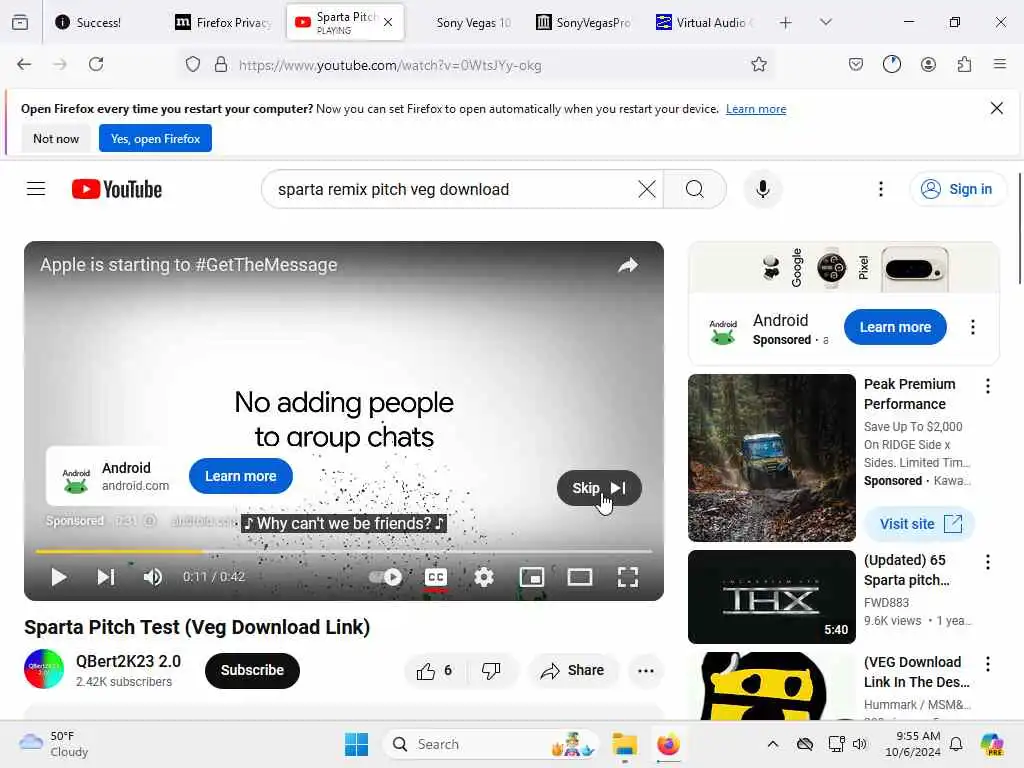1024x768 pixels.
Task: Open Firefox account icon
Action: pyautogui.click(x=928, y=64)
